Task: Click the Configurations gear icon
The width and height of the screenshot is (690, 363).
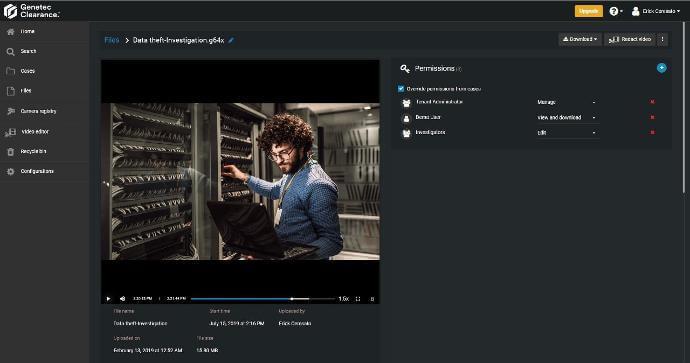Action: 11,172
